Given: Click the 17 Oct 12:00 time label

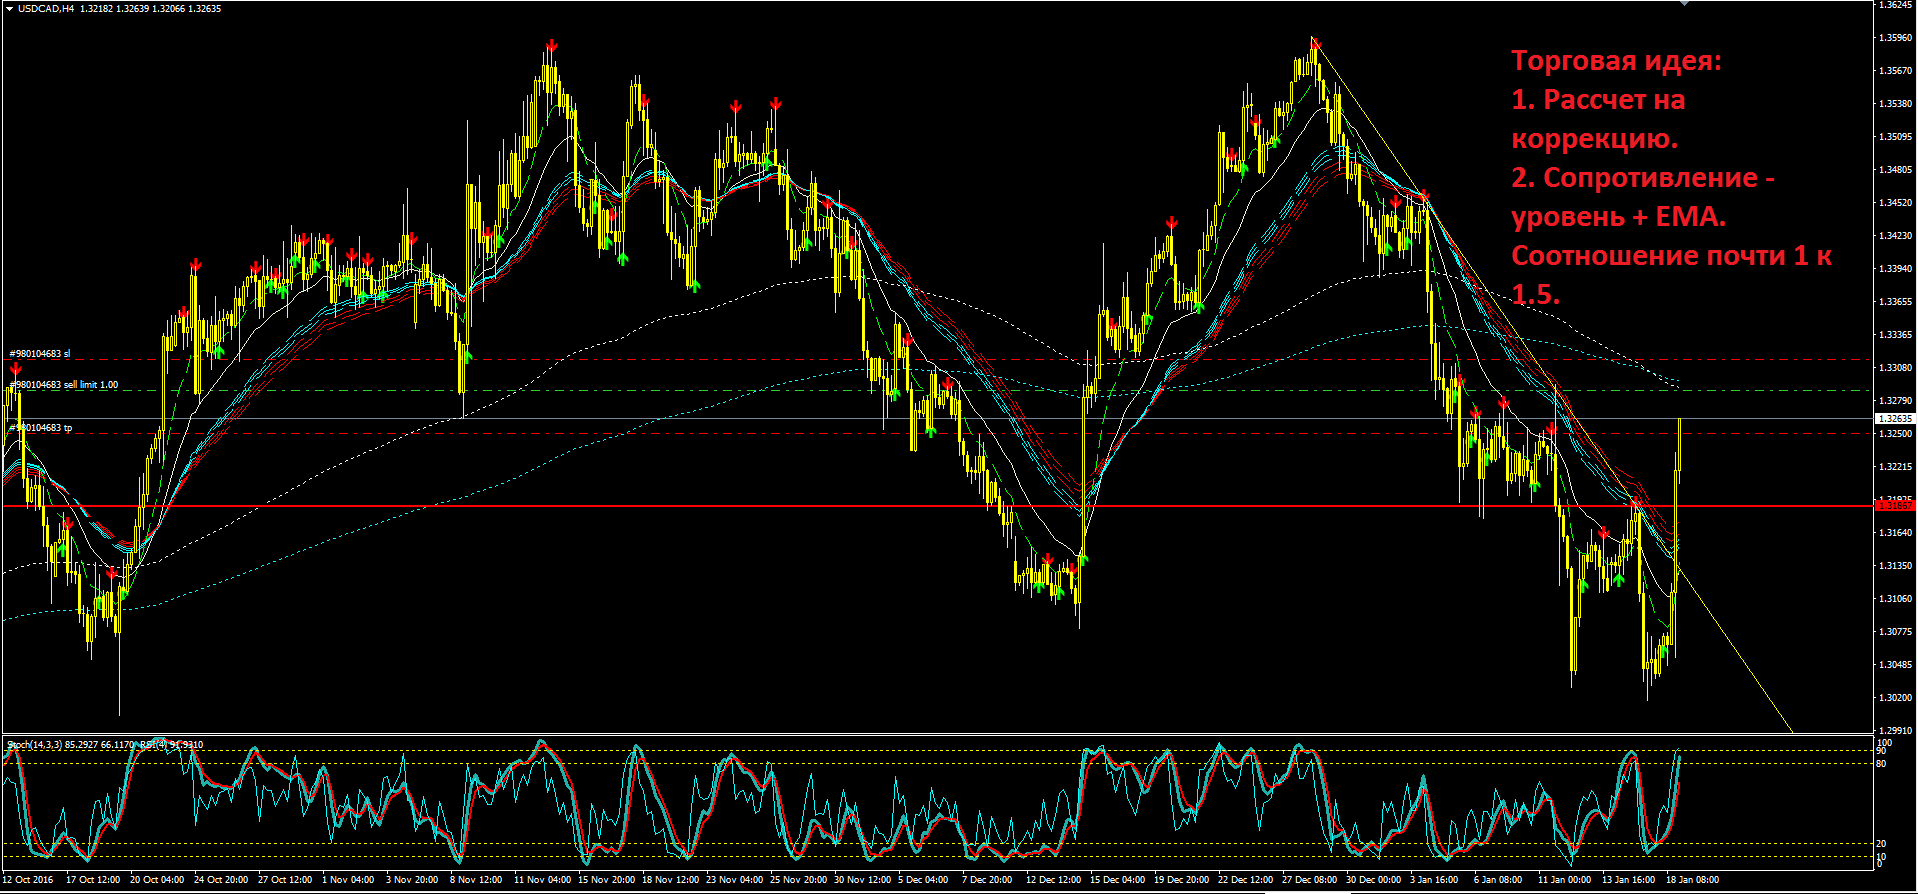Looking at the screenshot, I should pos(93,880).
